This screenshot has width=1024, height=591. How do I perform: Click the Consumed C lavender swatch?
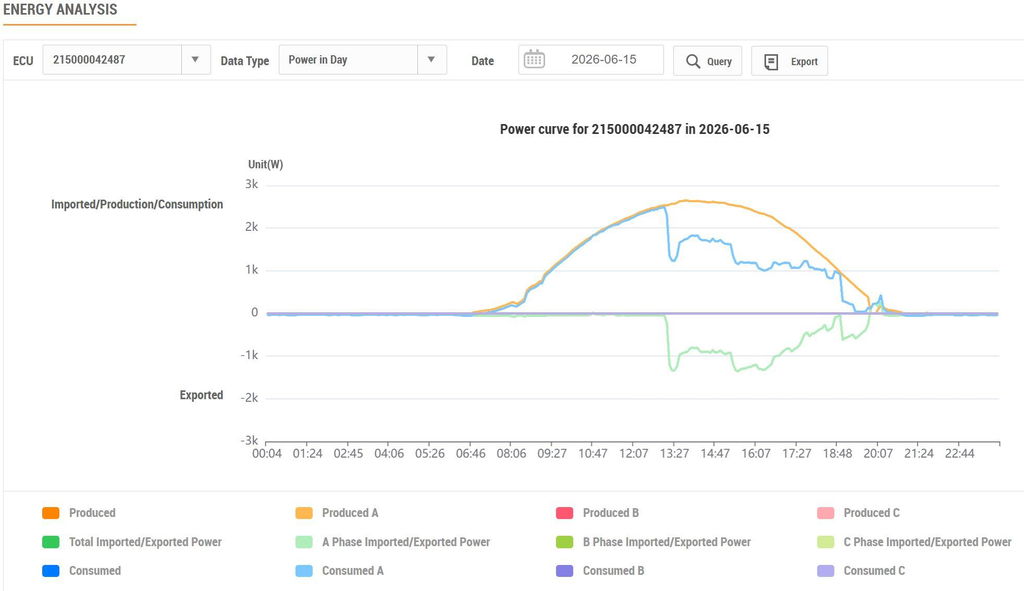click(825, 571)
